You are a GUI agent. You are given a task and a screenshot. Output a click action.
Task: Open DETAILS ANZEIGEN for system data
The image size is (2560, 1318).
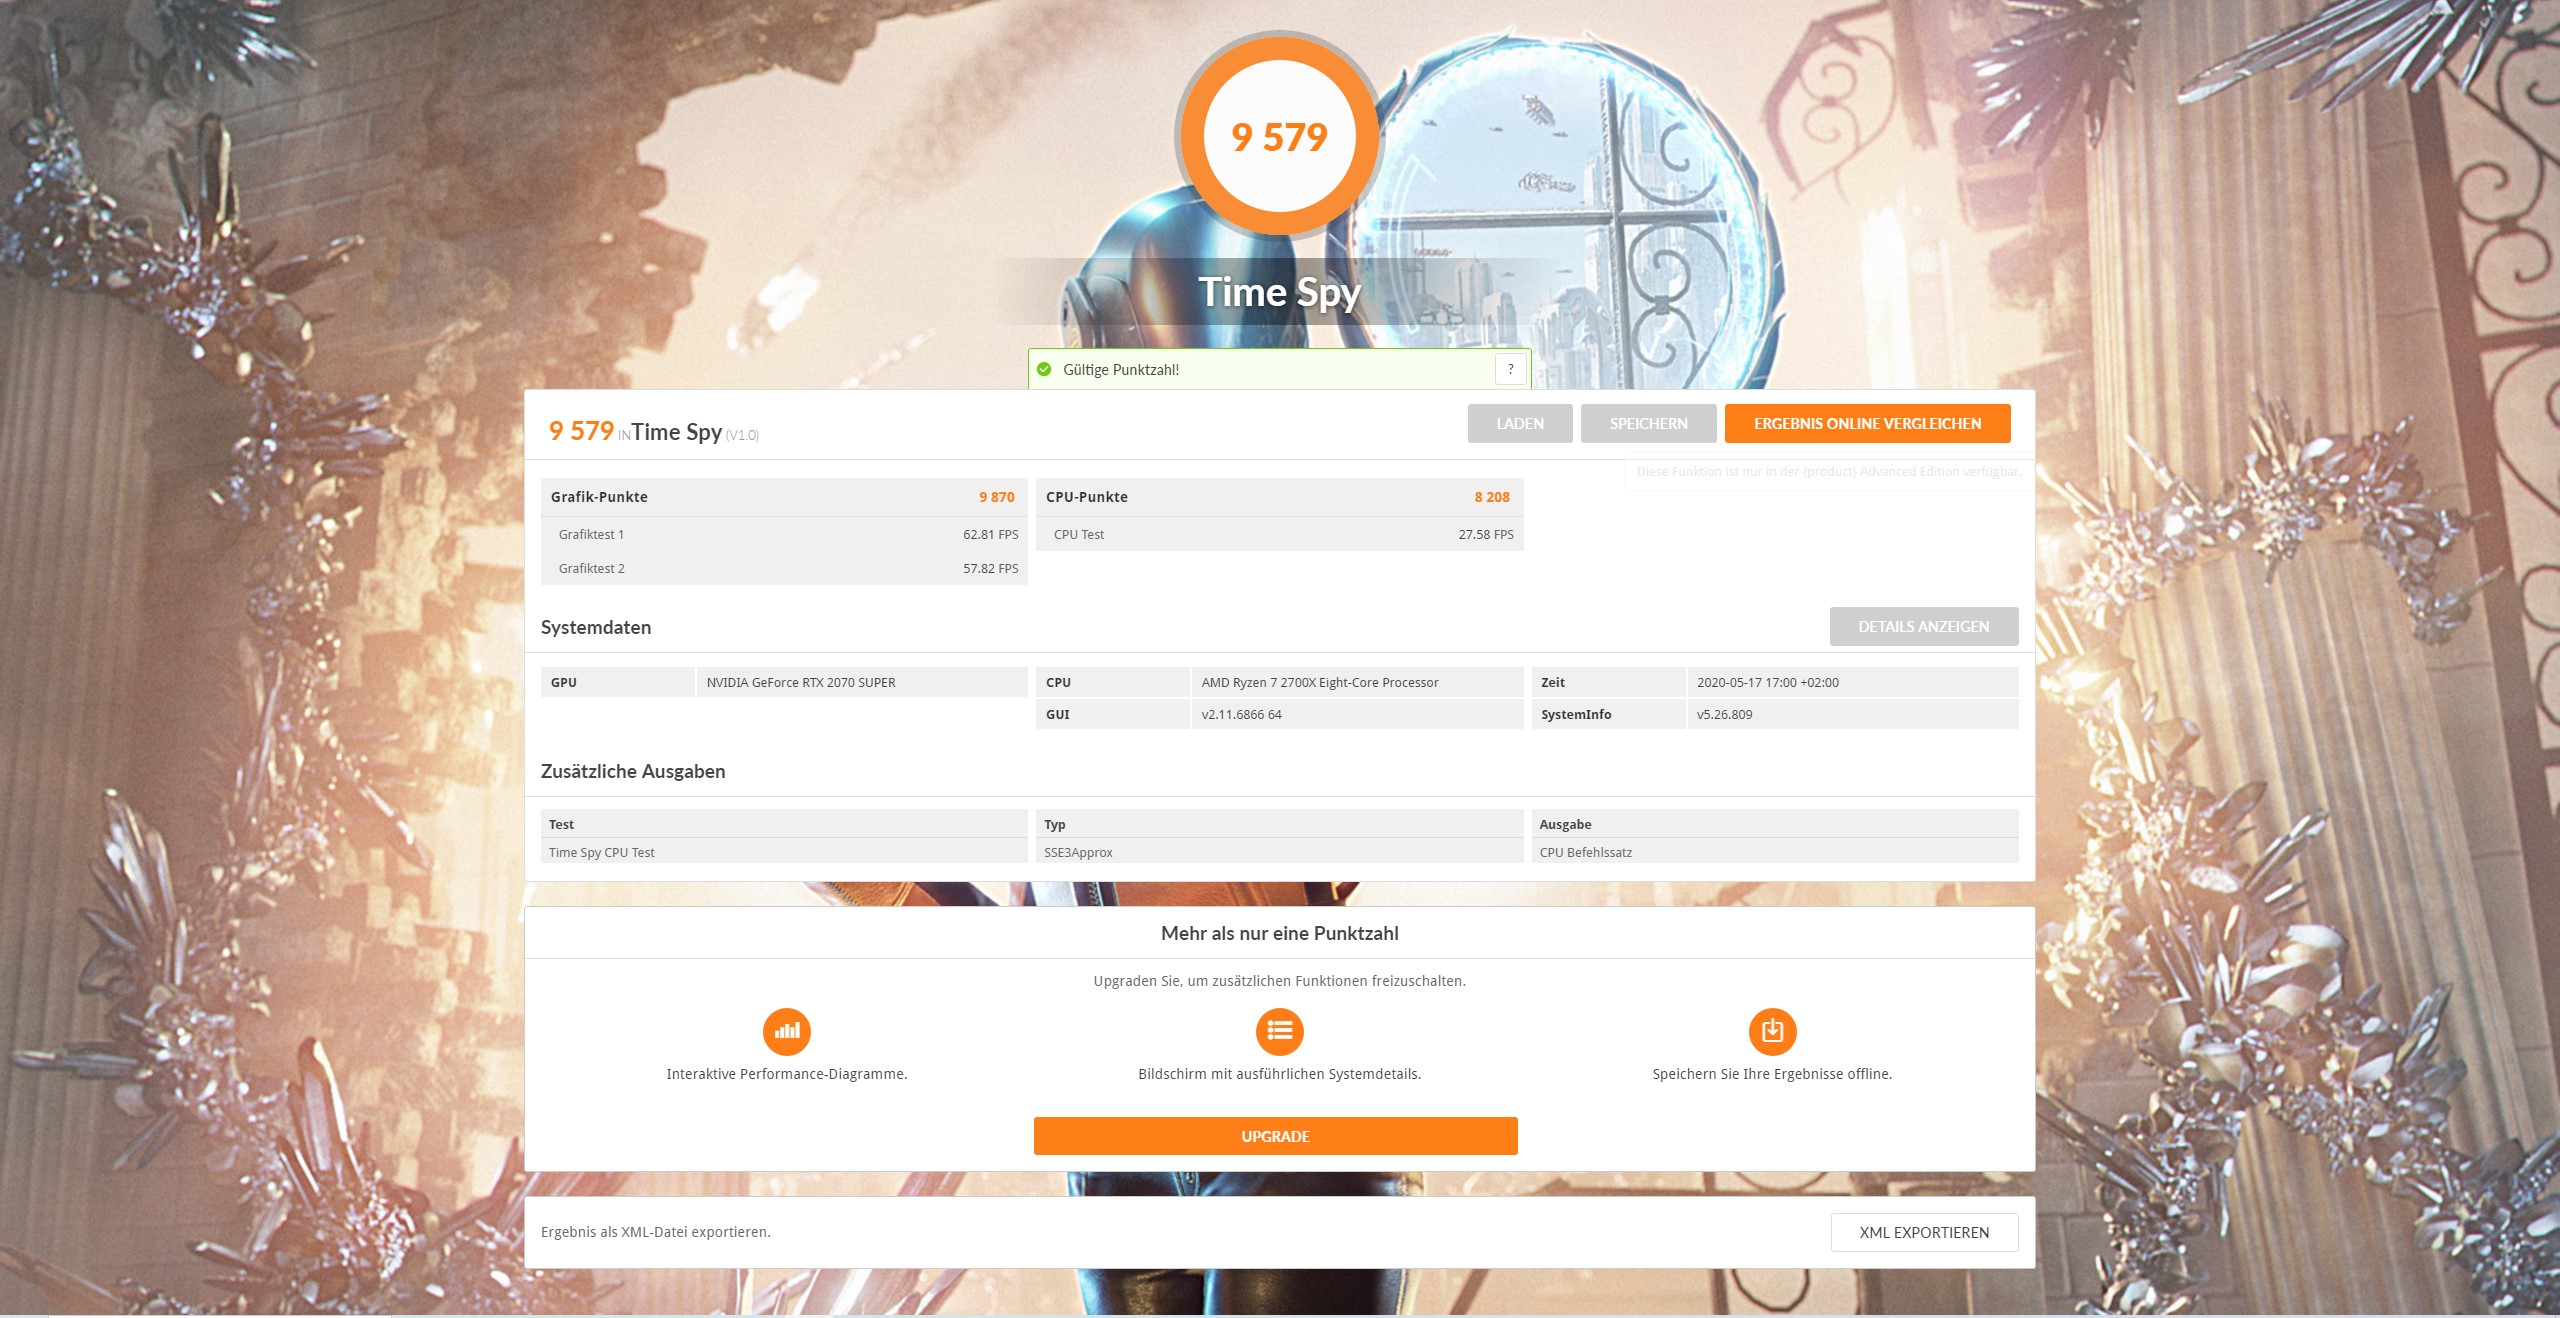coord(1923,627)
